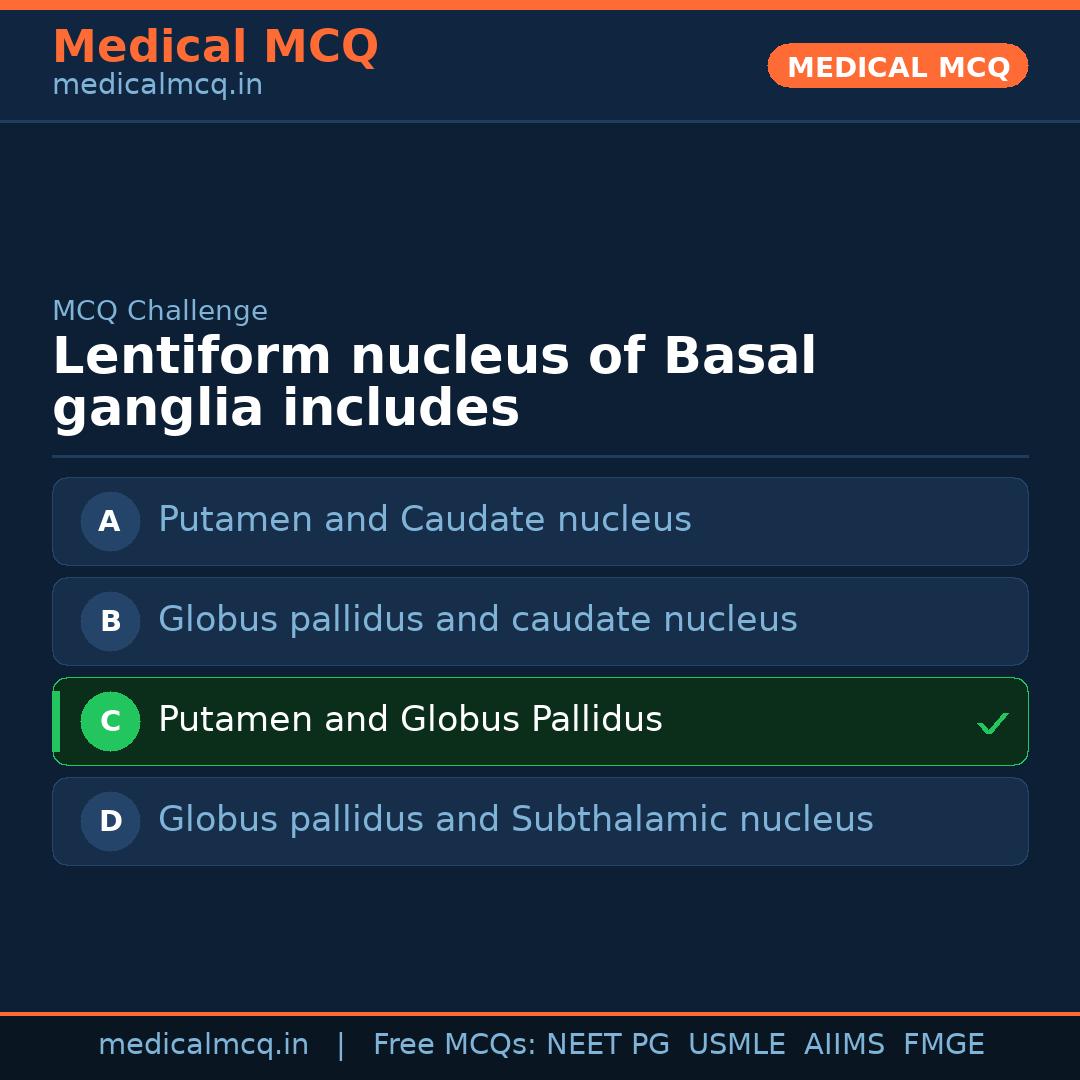Screen dimensions: 1080x1080
Task: Click the letter D option circle
Action: [110, 821]
